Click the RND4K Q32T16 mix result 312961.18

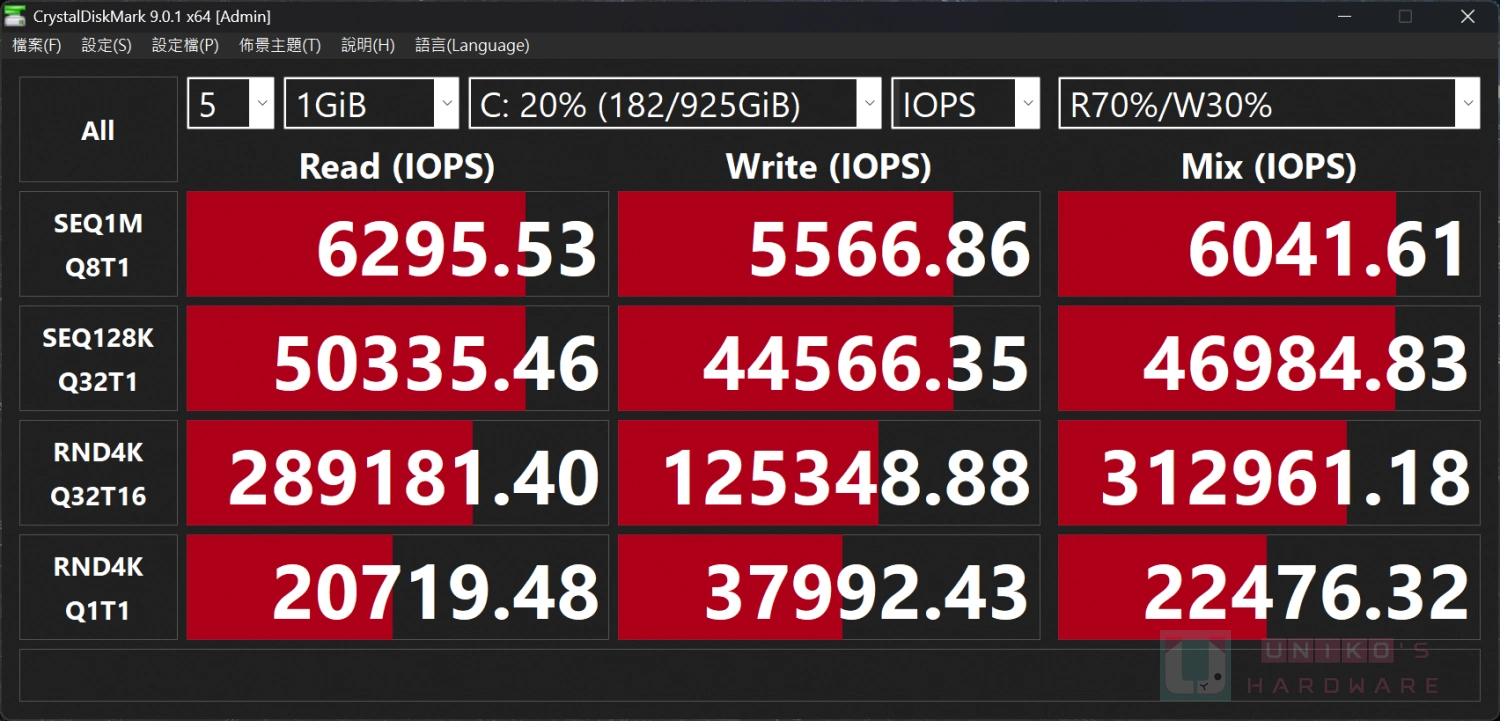(x=1269, y=473)
